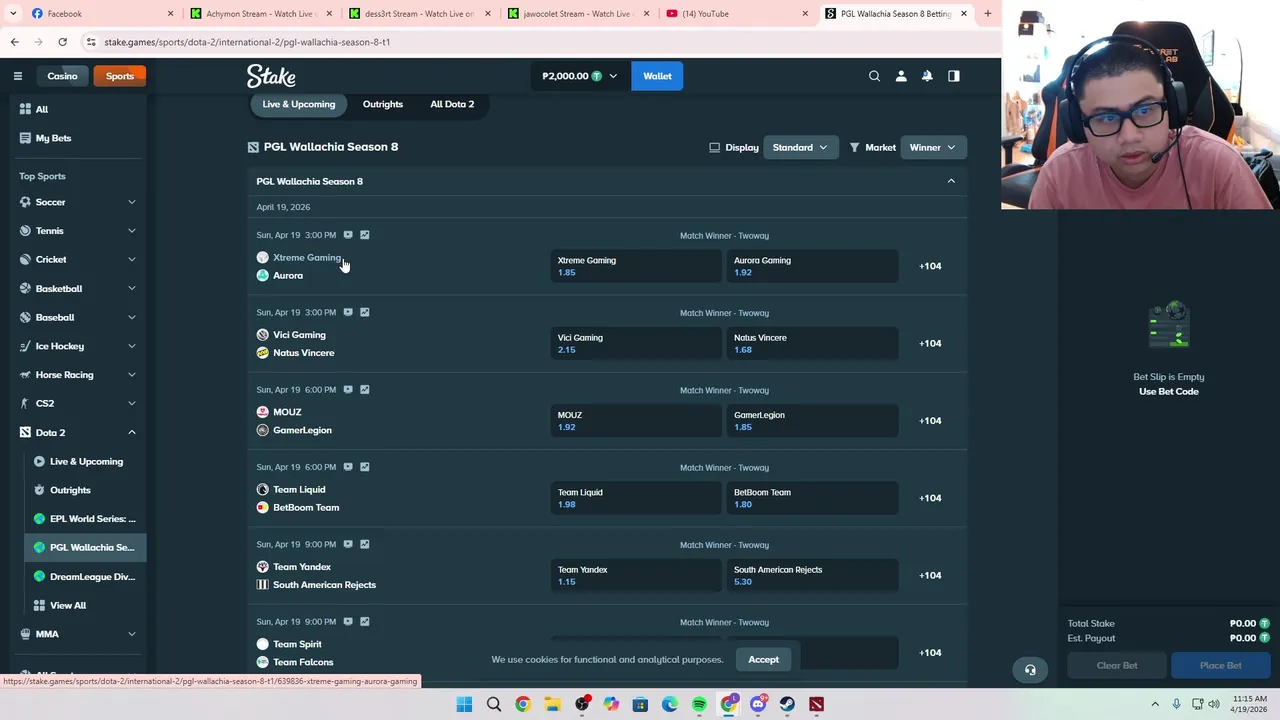
Task: Switch to Sports mode
Action: 119,76
